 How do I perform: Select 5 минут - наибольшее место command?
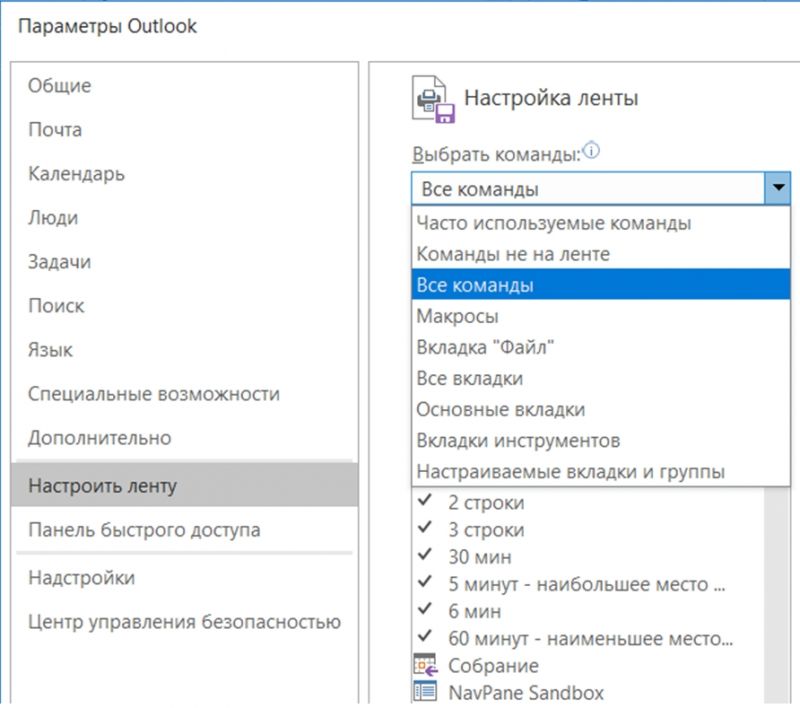pyautogui.click(x=588, y=584)
